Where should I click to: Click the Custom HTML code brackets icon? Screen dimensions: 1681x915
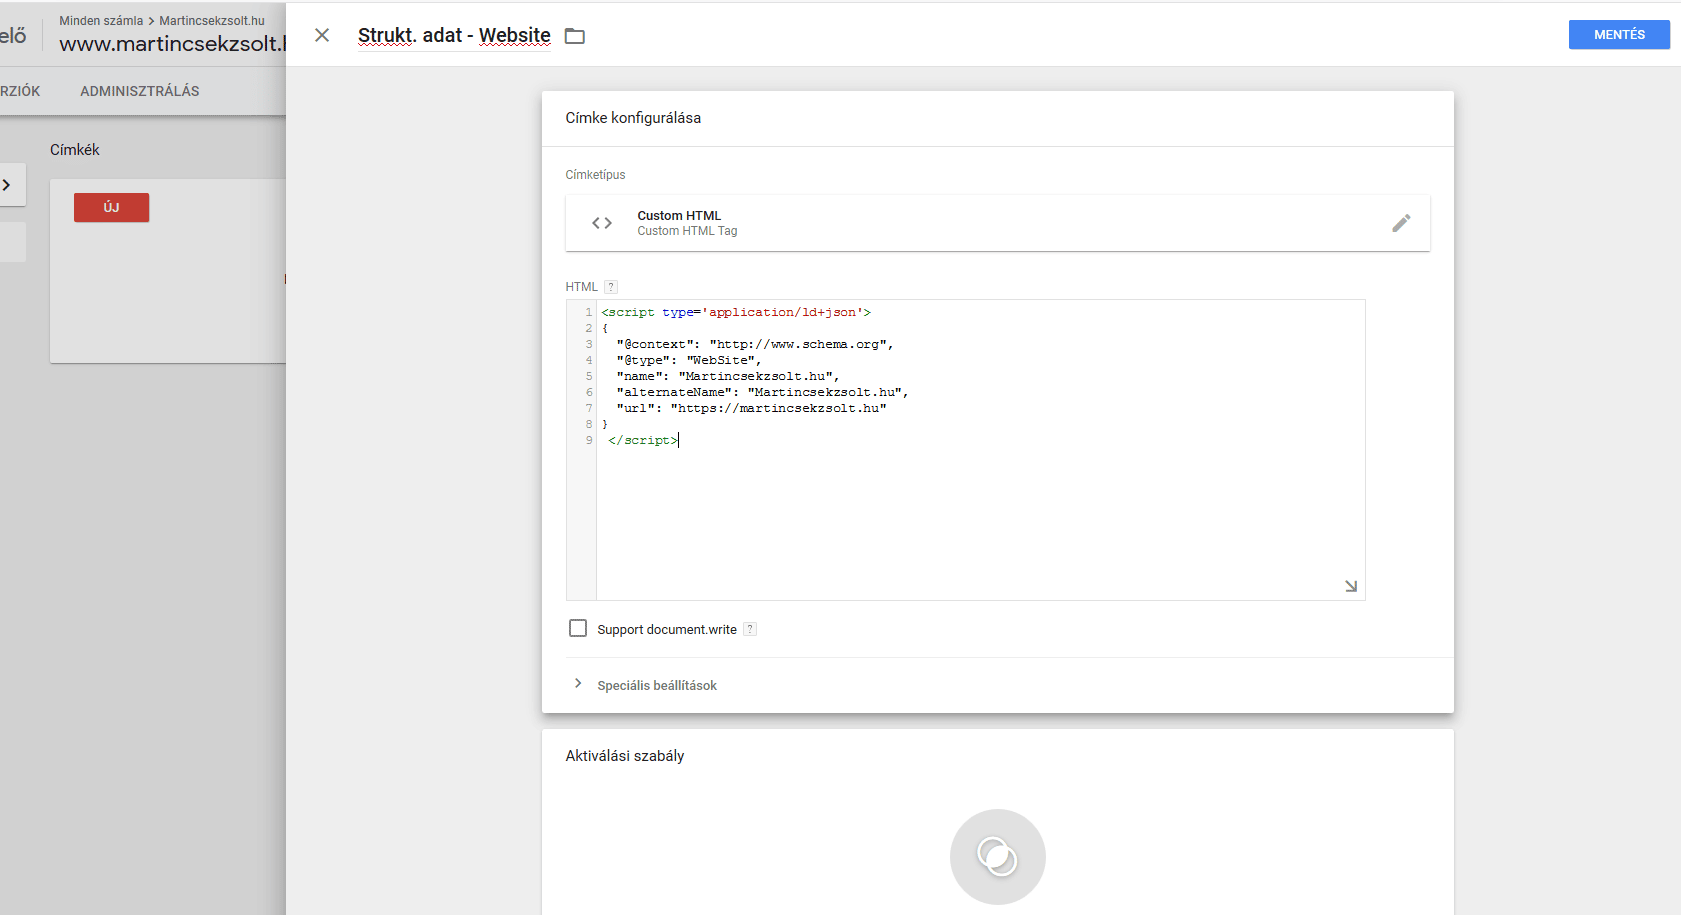(602, 223)
